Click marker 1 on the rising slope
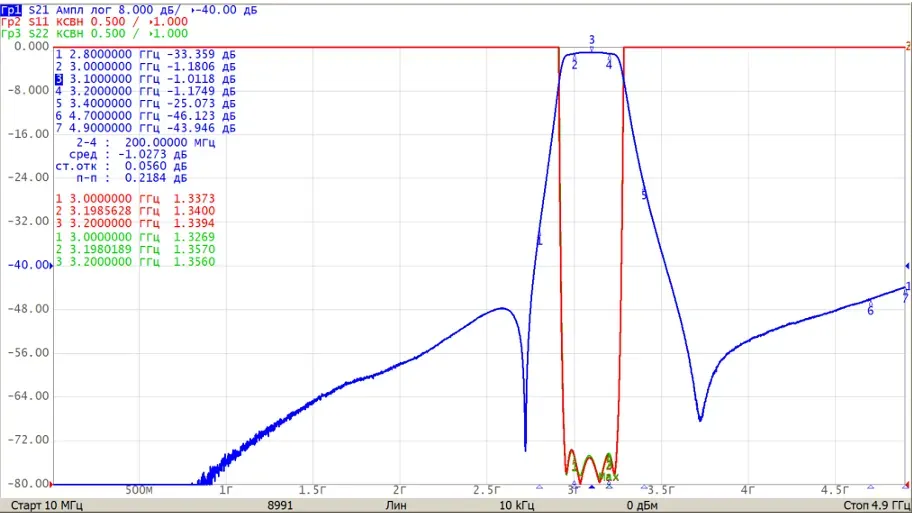This screenshot has height=513, width=912. [x=539, y=239]
